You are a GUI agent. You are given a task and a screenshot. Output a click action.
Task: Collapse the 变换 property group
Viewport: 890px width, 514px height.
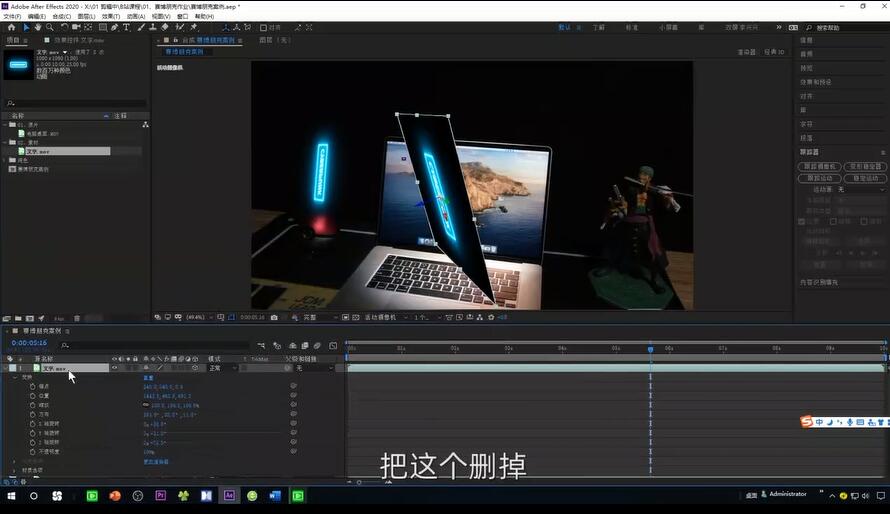pyautogui.click(x=16, y=377)
